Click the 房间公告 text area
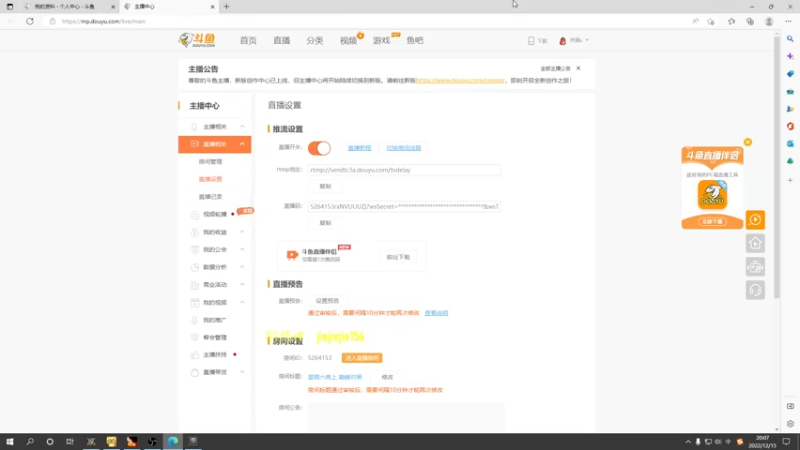 pos(406,417)
